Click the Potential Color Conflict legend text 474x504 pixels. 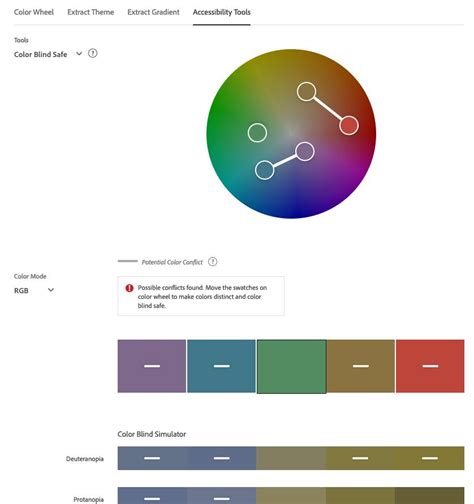coord(172,262)
